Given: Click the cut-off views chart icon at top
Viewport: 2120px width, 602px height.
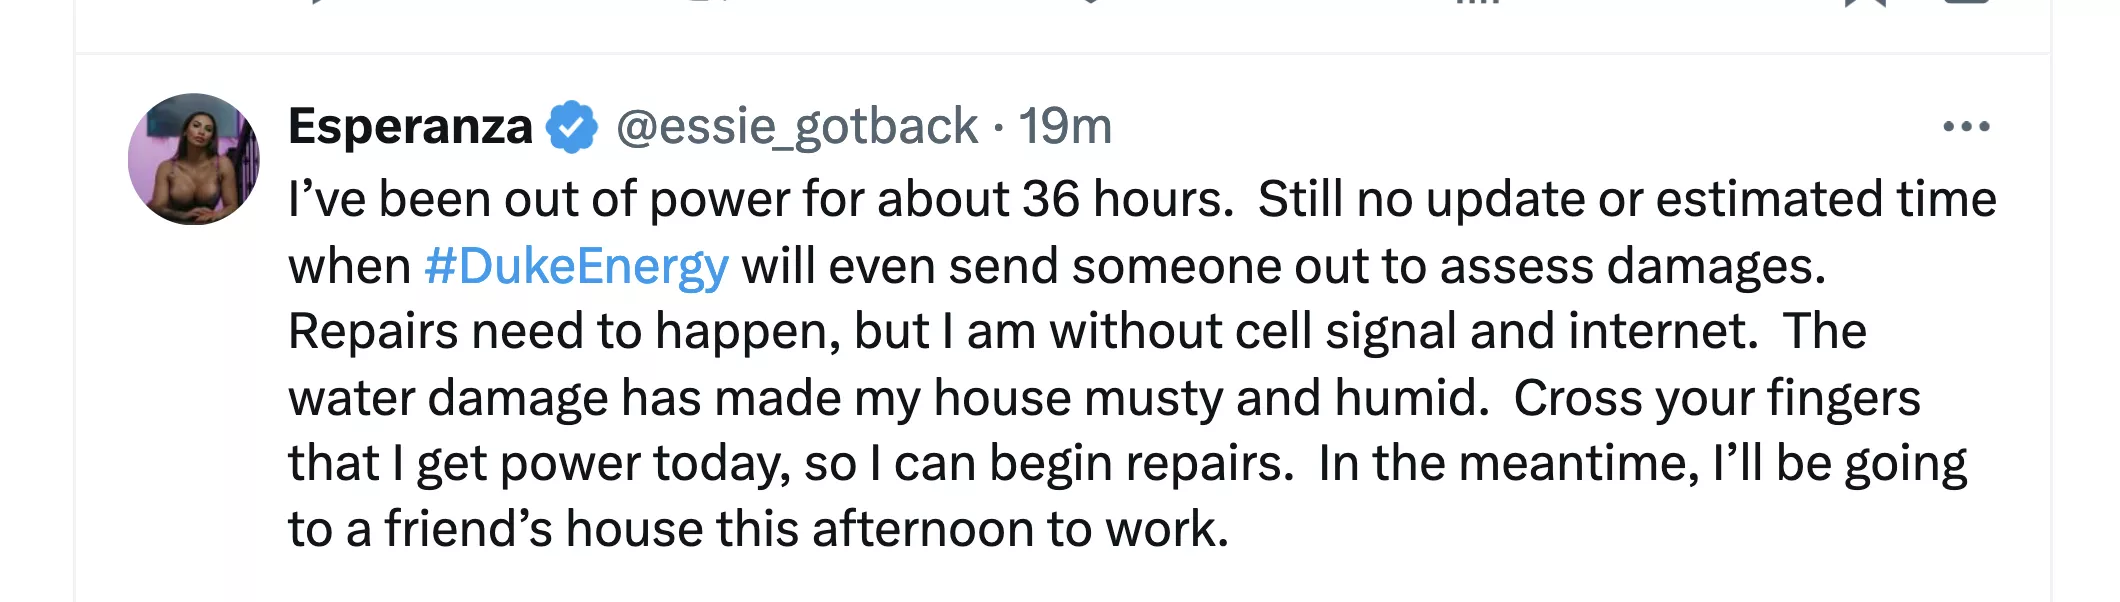Looking at the screenshot, I should [1477, 2].
